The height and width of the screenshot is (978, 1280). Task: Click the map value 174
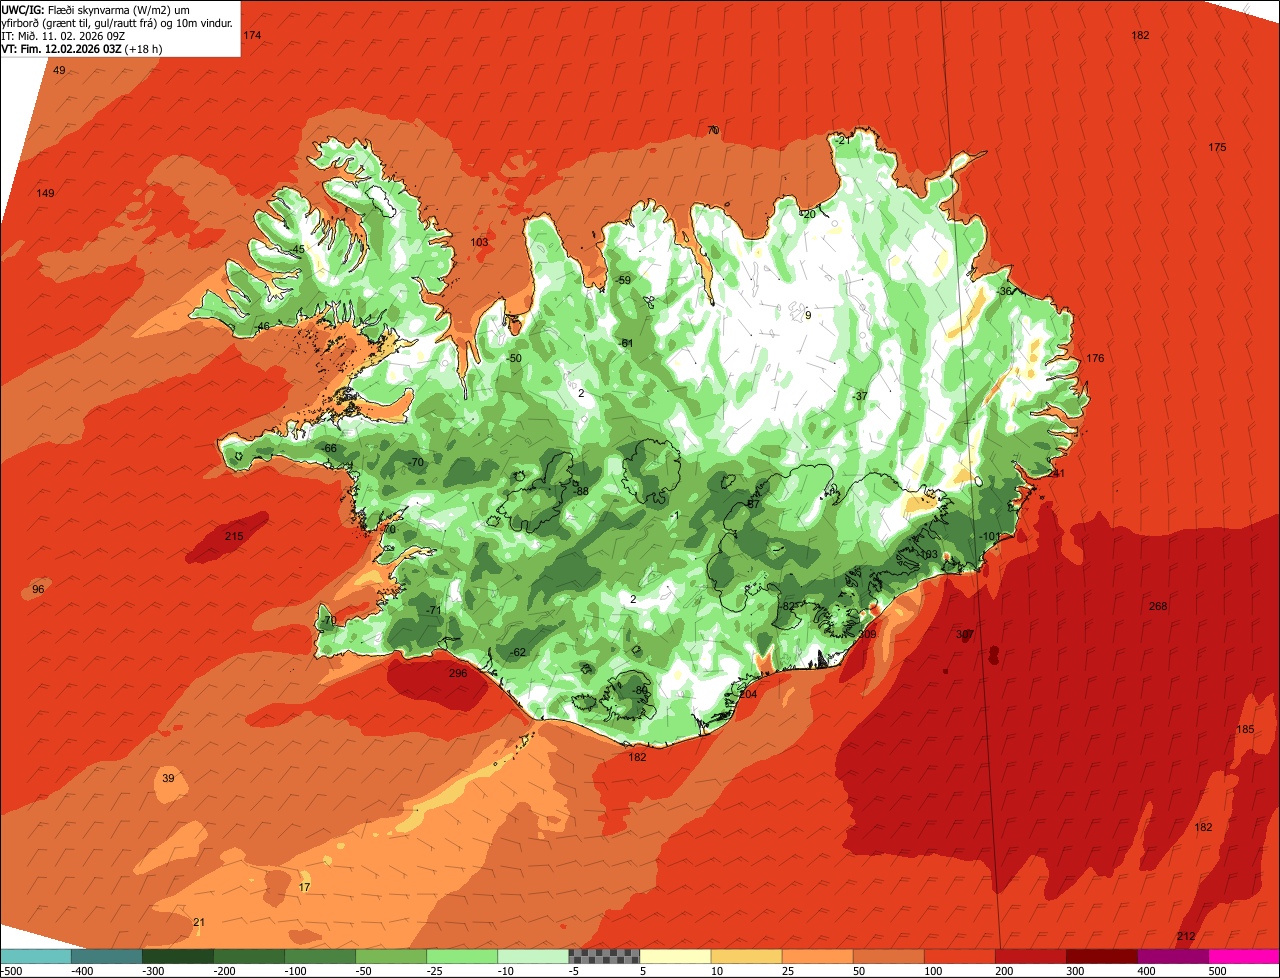click(x=252, y=35)
